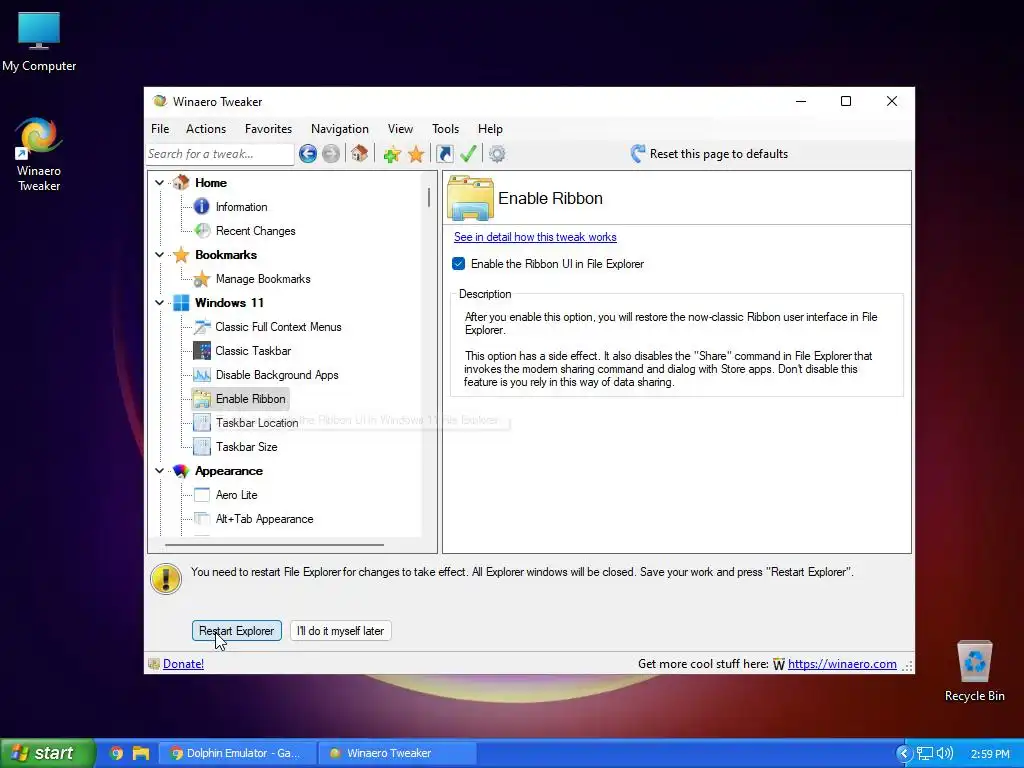Viewport: 1024px width, 768px height.
Task: Click the 2:59 PM taskbar clock
Action: tap(990, 754)
